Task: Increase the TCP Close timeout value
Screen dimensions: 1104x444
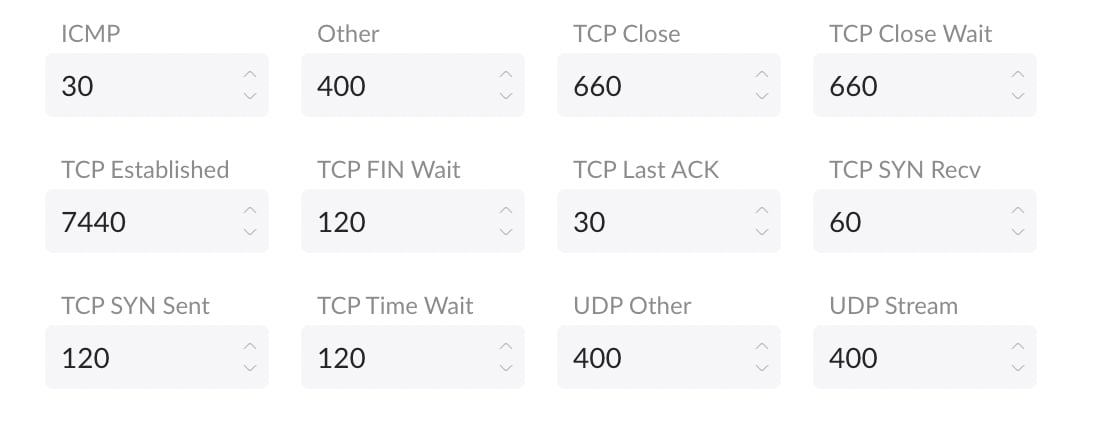Action: (762, 75)
